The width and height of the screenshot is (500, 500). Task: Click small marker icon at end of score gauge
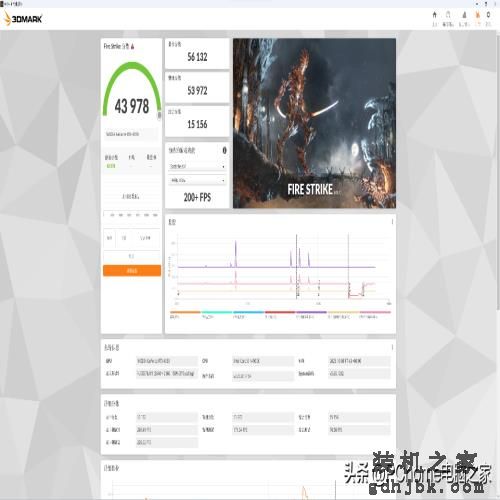pyautogui.click(x=159, y=115)
